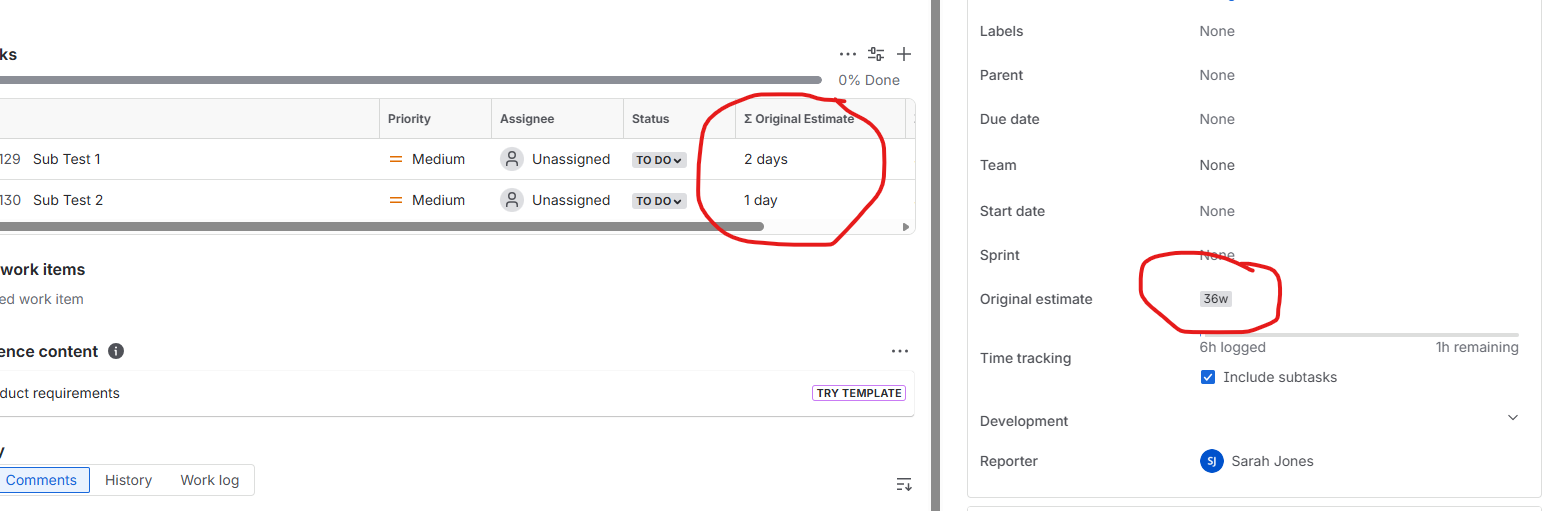Open status dropdown for Sub Test 1

[x=659, y=160]
